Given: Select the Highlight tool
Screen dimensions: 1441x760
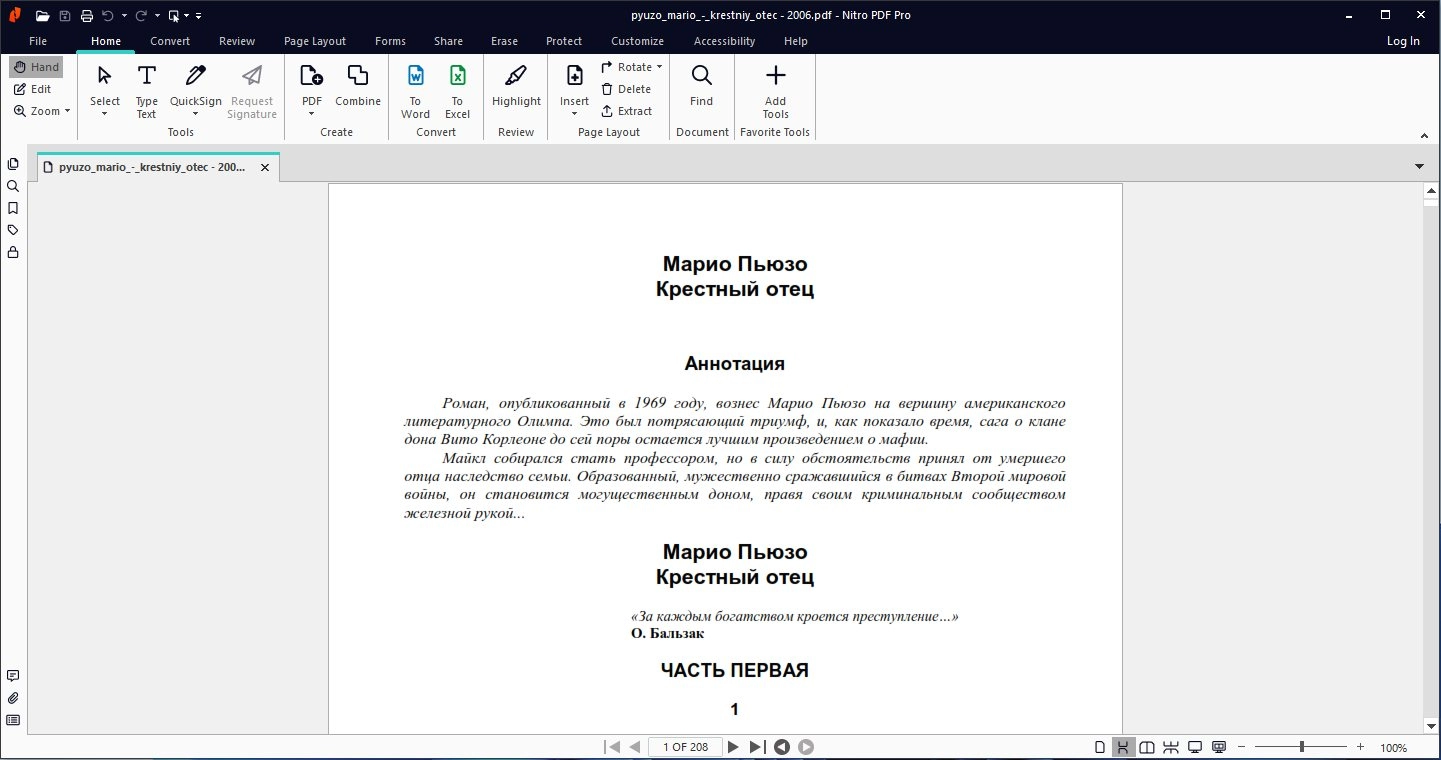Looking at the screenshot, I should (516, 85).
